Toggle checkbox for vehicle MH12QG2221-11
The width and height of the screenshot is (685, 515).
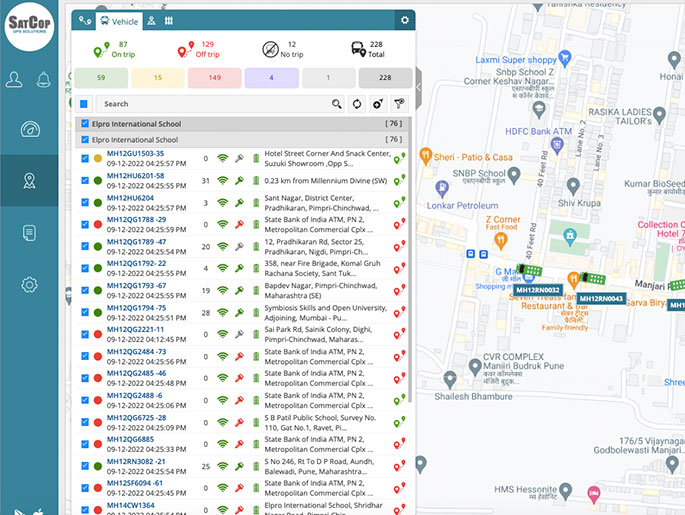click(x=85, y=334)
